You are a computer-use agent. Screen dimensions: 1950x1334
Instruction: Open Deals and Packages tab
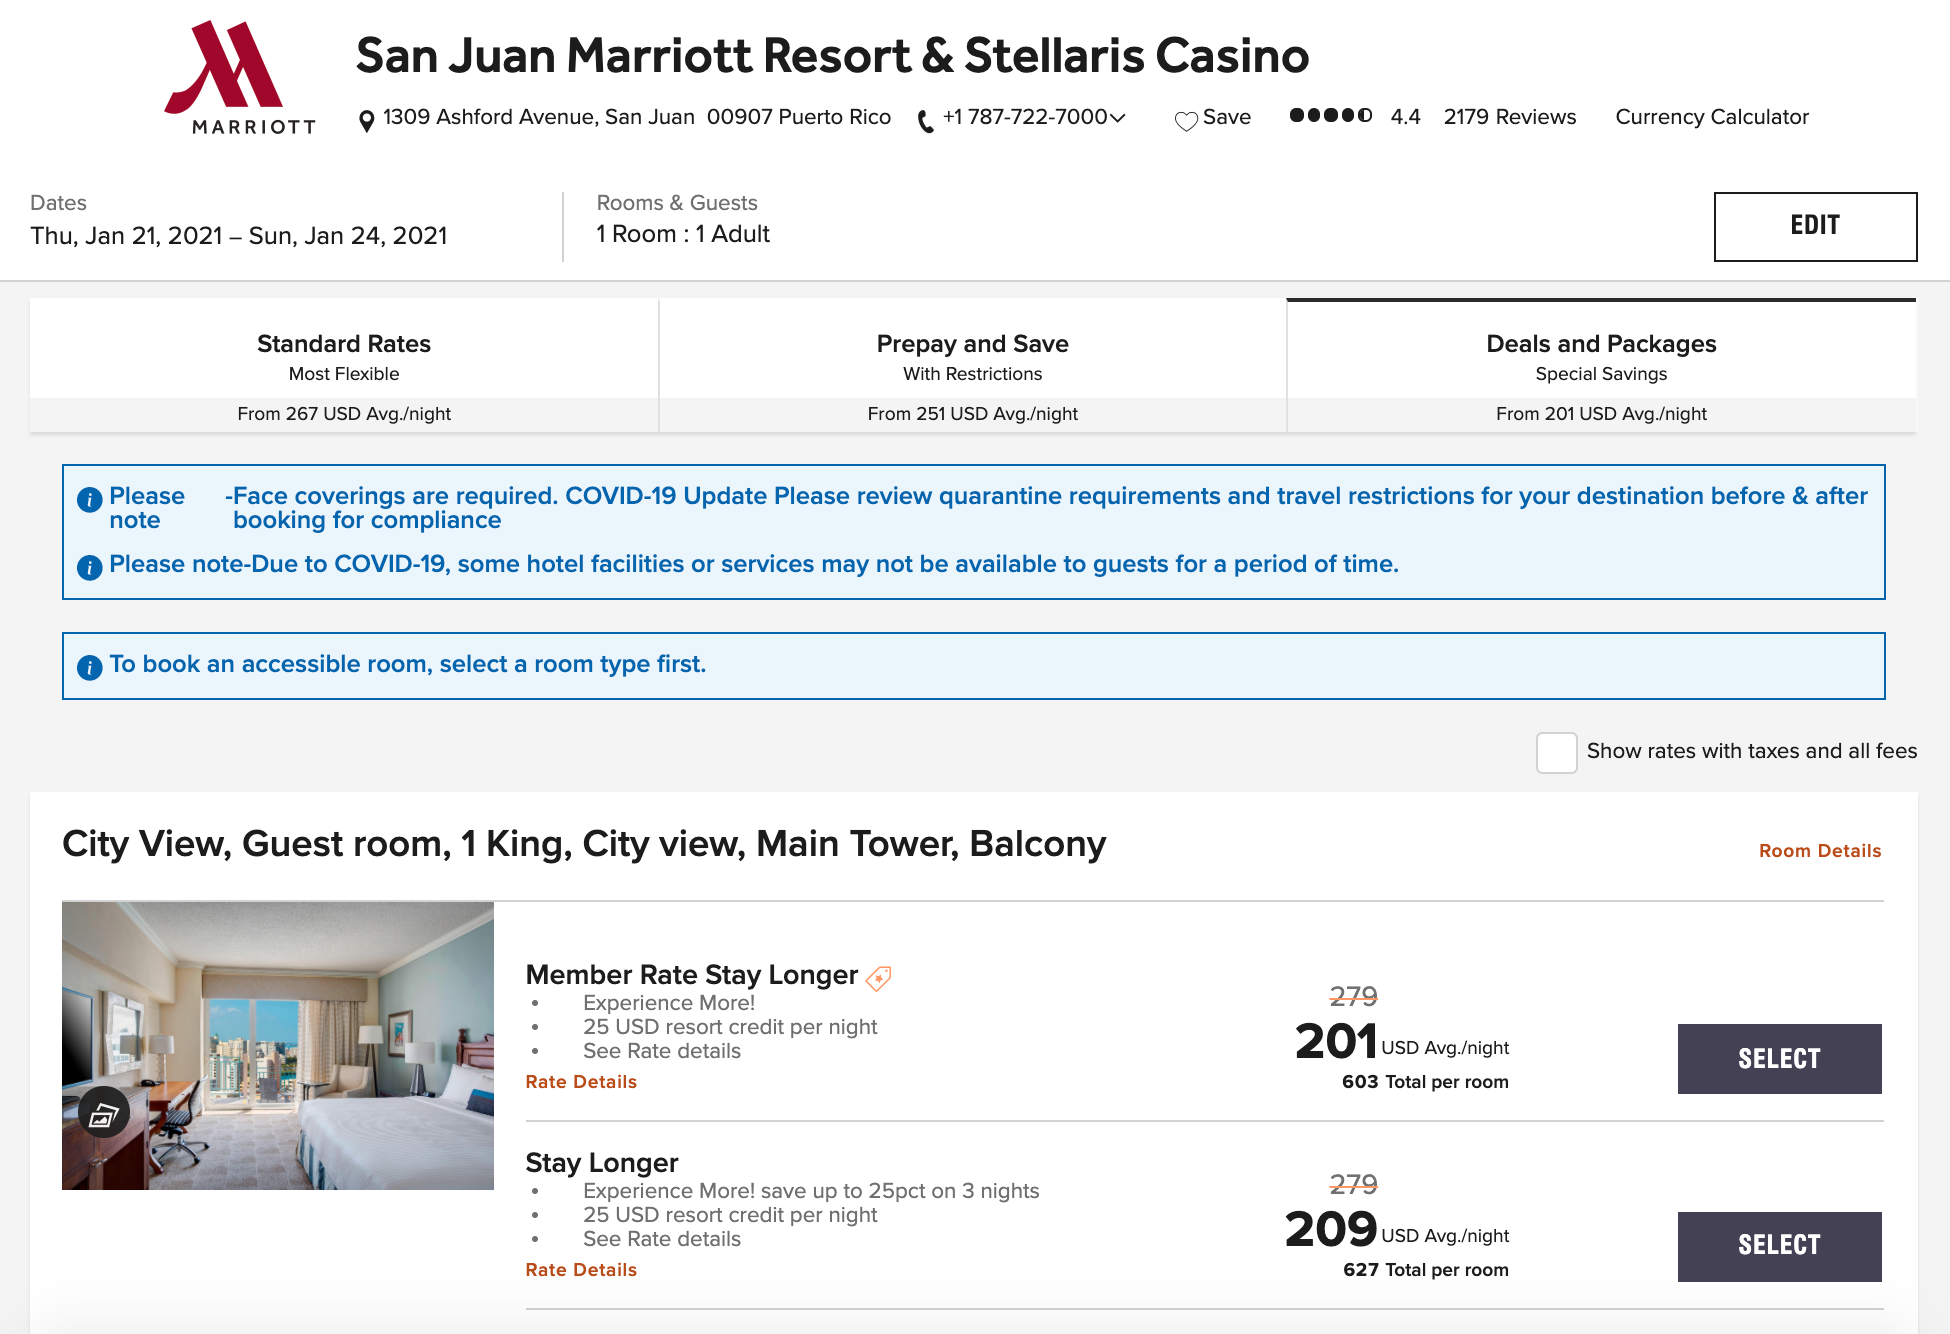1600,365
